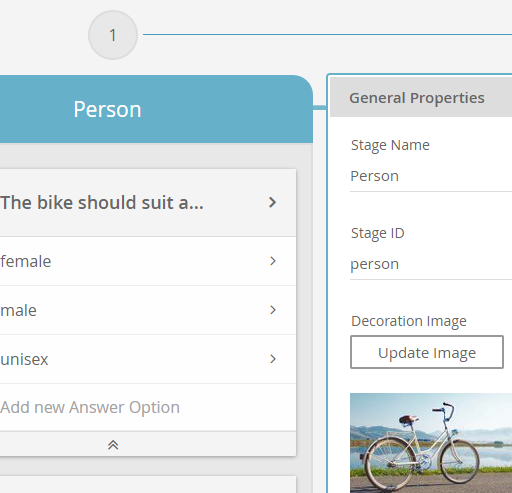Open the female answer option chevron
Screen dimensions: 512x493
pyautogui.click(x=273, y=261)
